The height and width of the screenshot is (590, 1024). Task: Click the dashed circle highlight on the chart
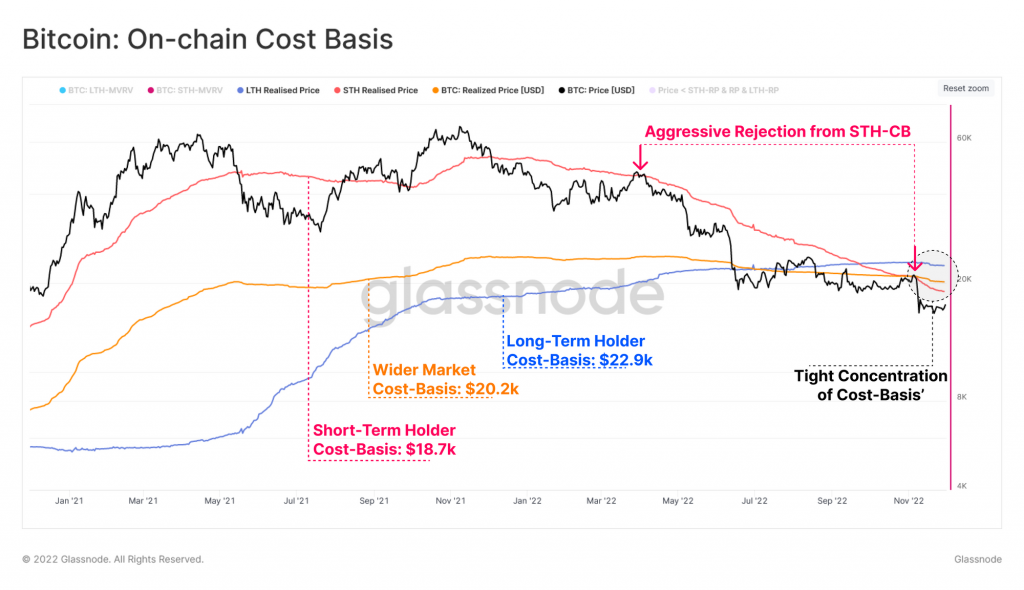click(938, 273)
